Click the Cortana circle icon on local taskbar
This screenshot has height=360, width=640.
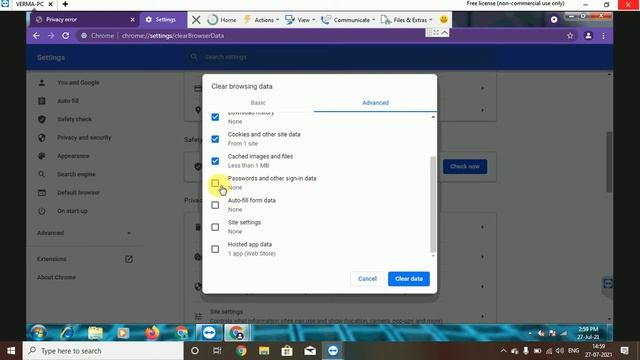pos(195,351)
